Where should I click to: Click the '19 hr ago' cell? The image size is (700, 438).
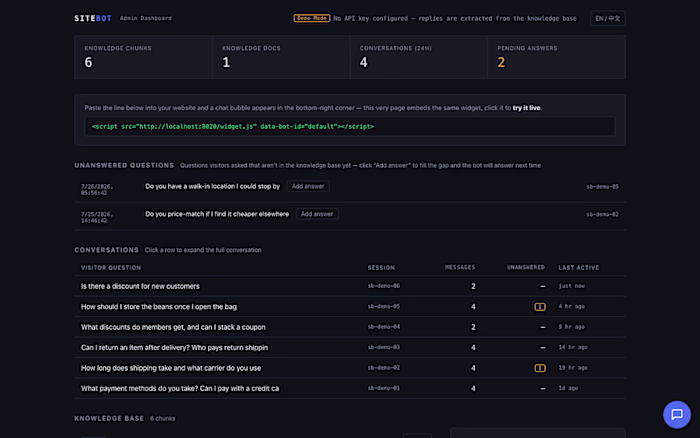573,368
